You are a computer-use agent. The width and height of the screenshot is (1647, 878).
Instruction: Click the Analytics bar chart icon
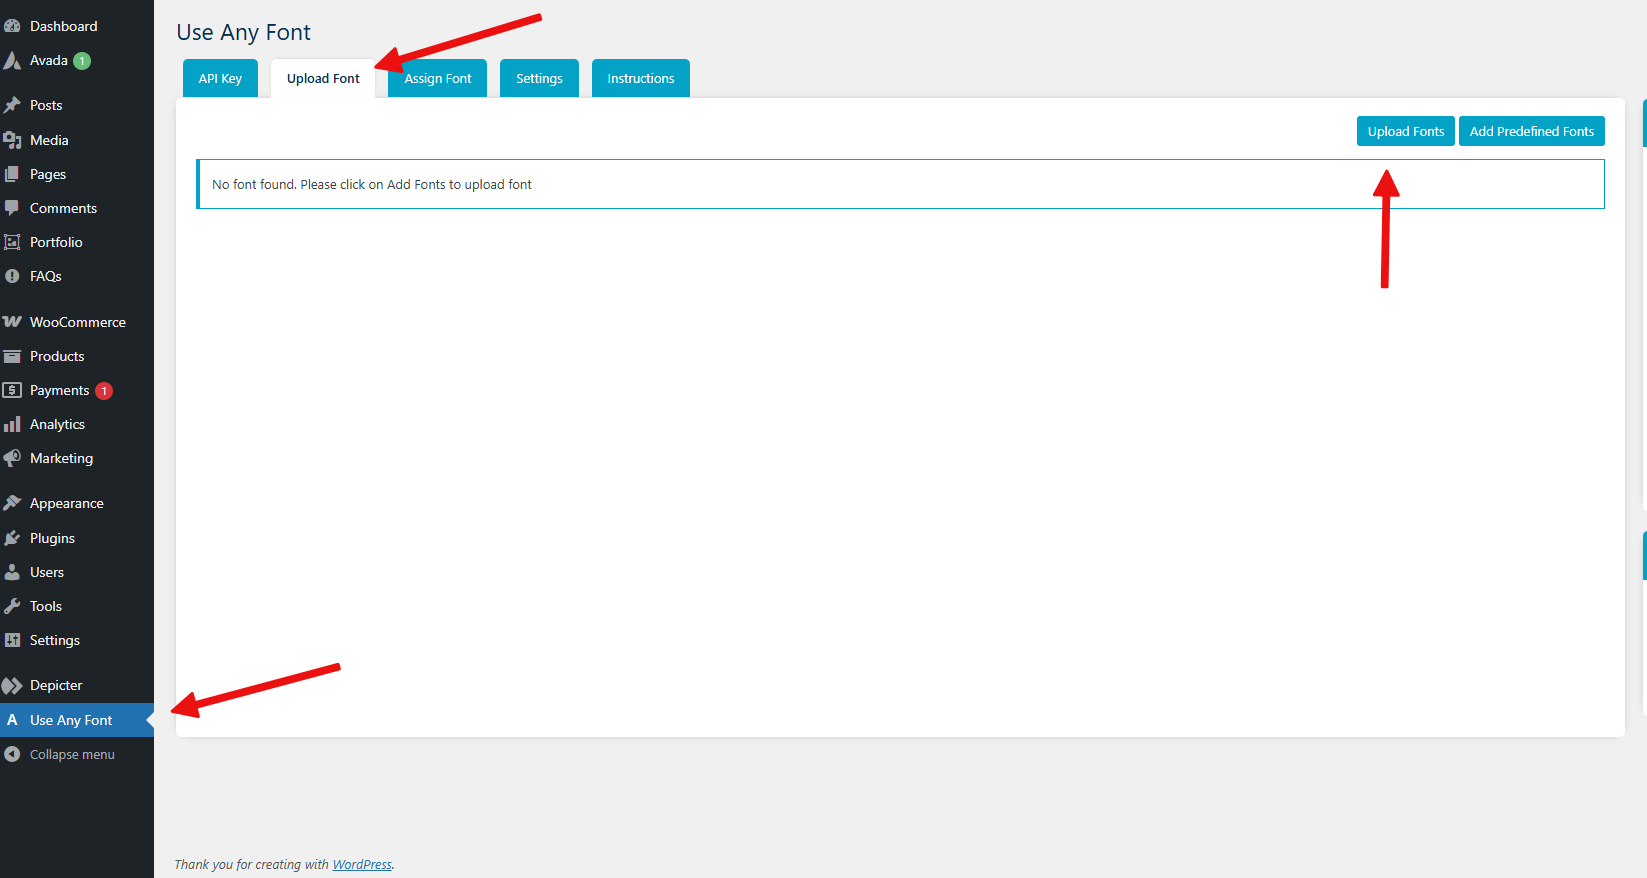[x=12, y=424]
